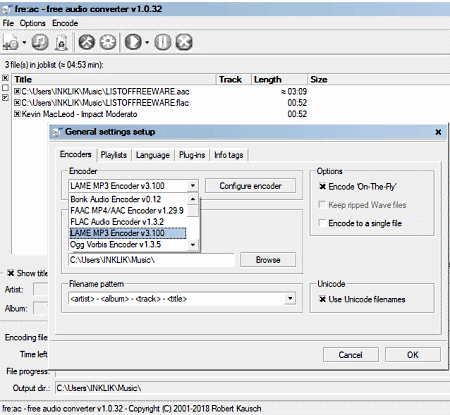Click the encoder list scroll-up arrow

pyautogui.click(x=193, y=199)
